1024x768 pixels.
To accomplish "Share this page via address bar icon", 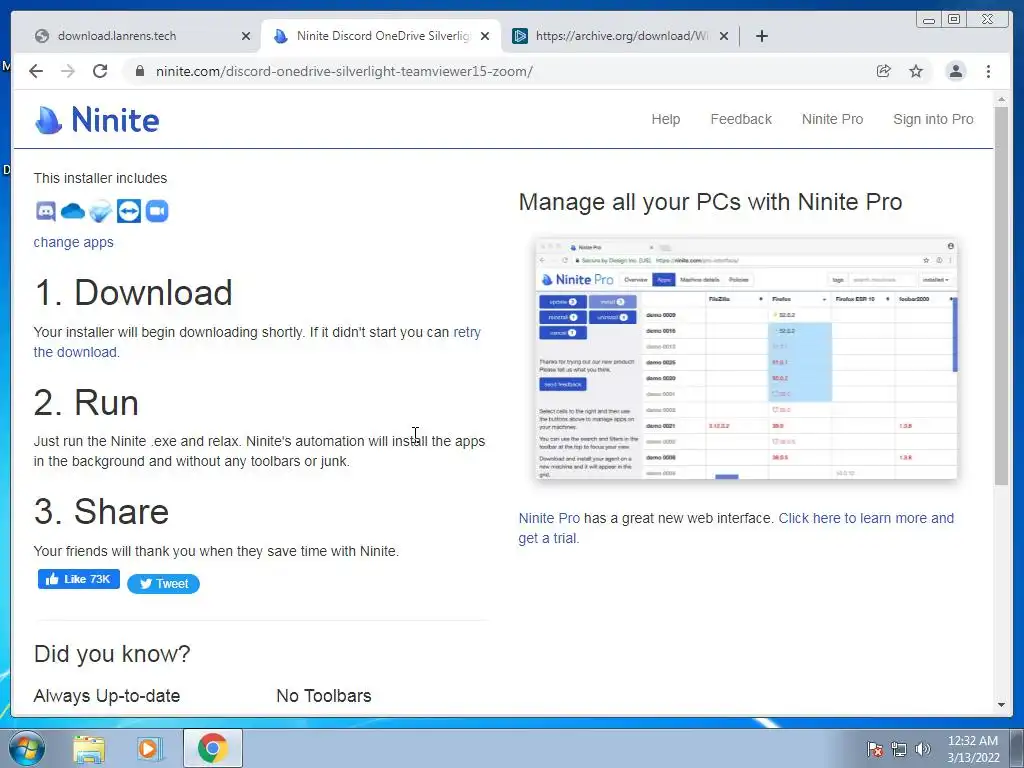I will pyautogui.click(x=884, y=71).
